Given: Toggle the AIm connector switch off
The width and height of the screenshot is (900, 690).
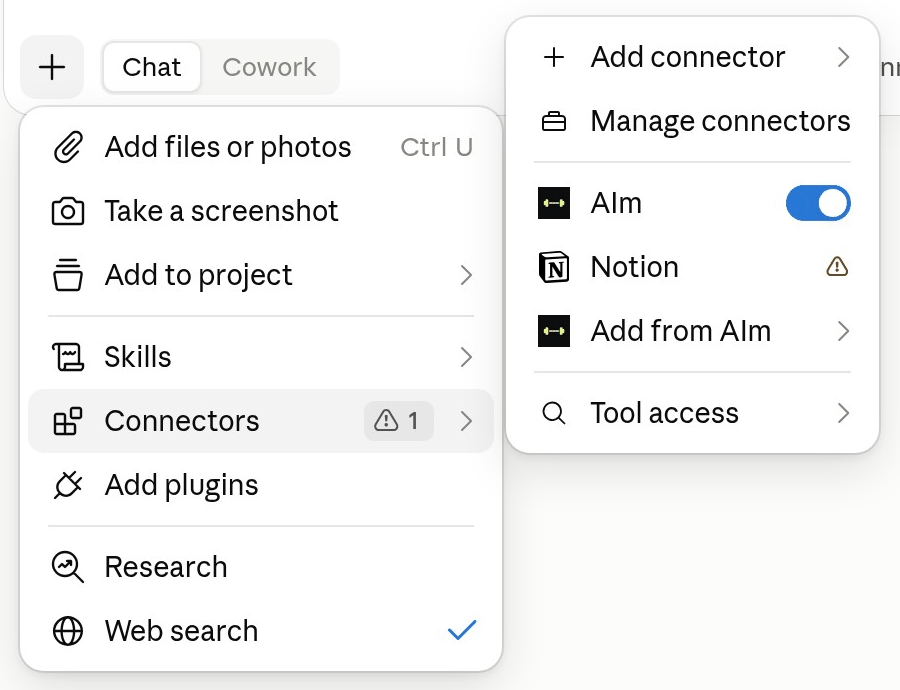Looking at the screenshot, I should [818, 203].
